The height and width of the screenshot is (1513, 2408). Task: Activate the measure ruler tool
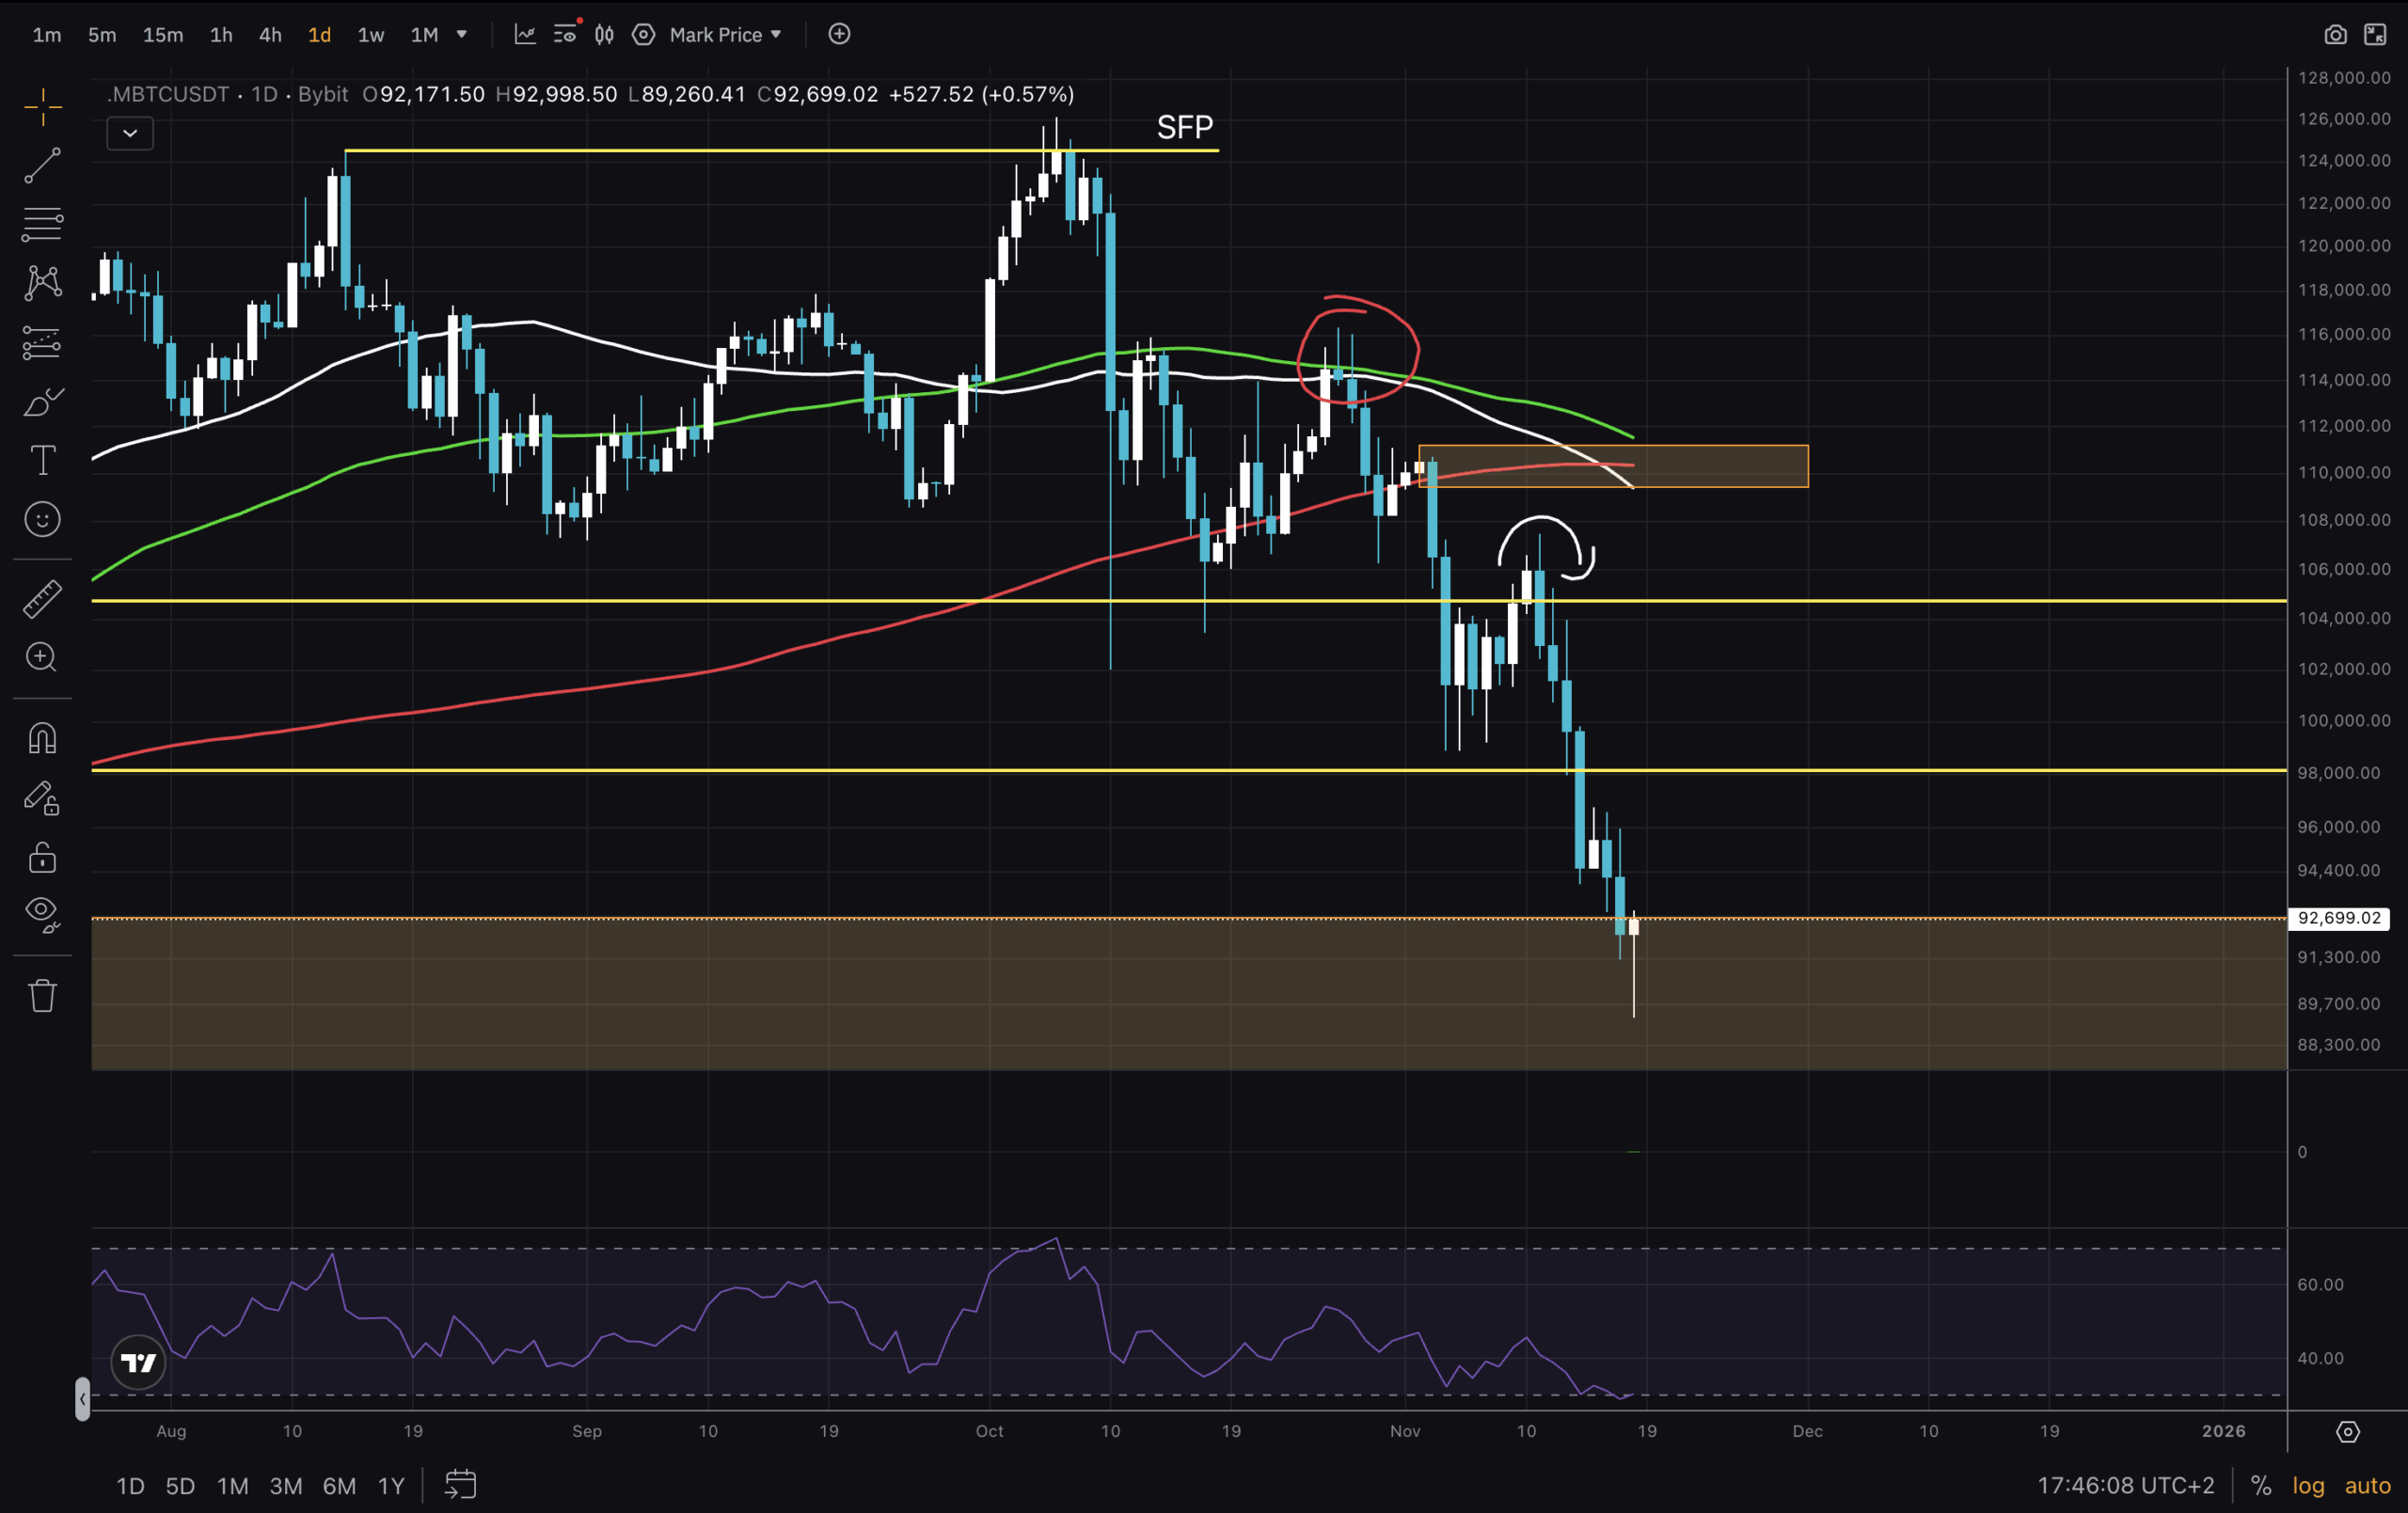coord(42,598)
